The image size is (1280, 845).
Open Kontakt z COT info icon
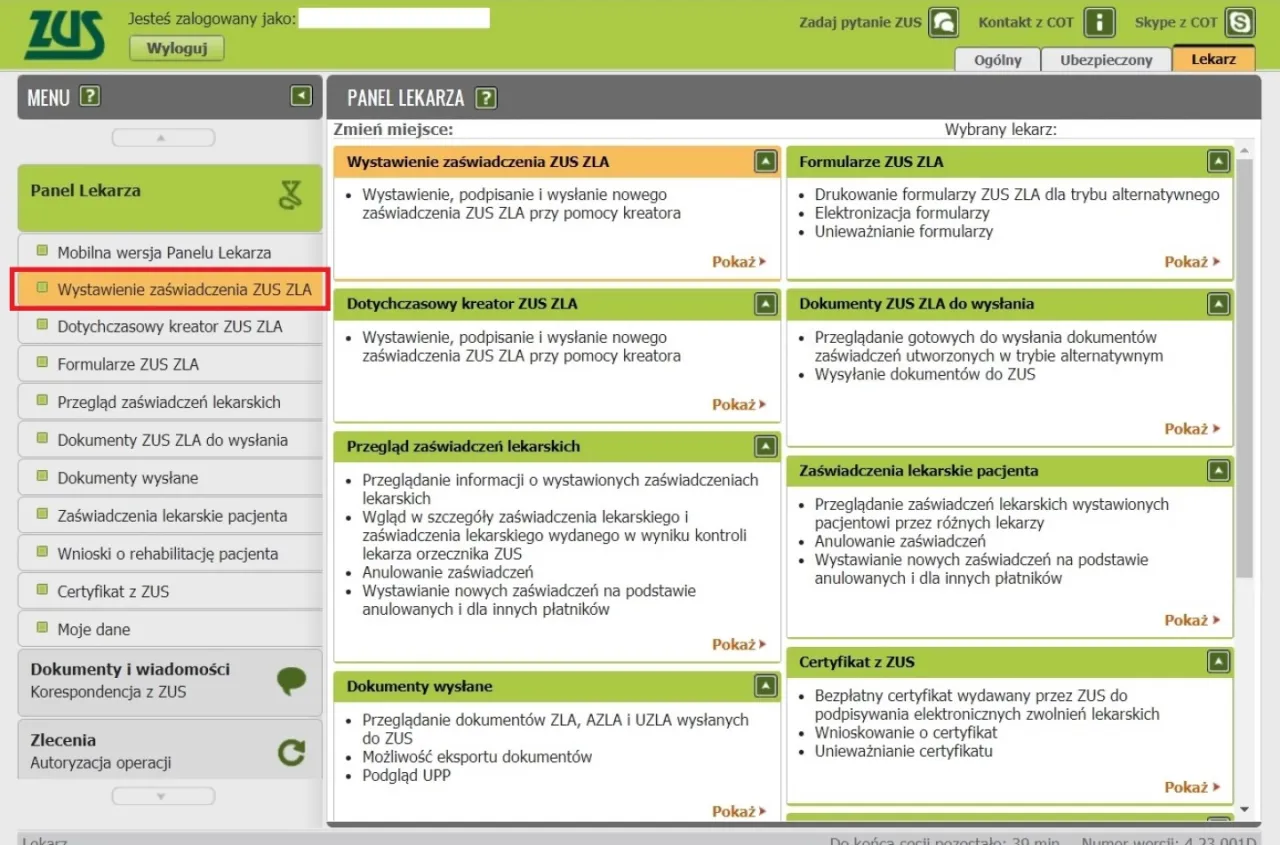1100,22
